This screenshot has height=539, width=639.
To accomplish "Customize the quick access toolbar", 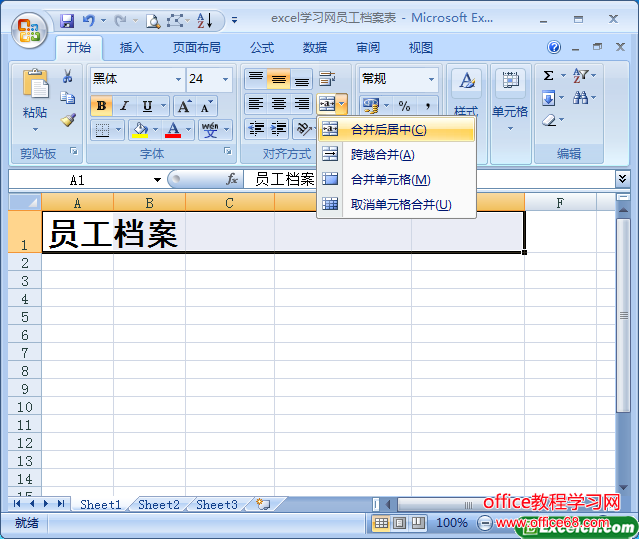I will [234, 20].
